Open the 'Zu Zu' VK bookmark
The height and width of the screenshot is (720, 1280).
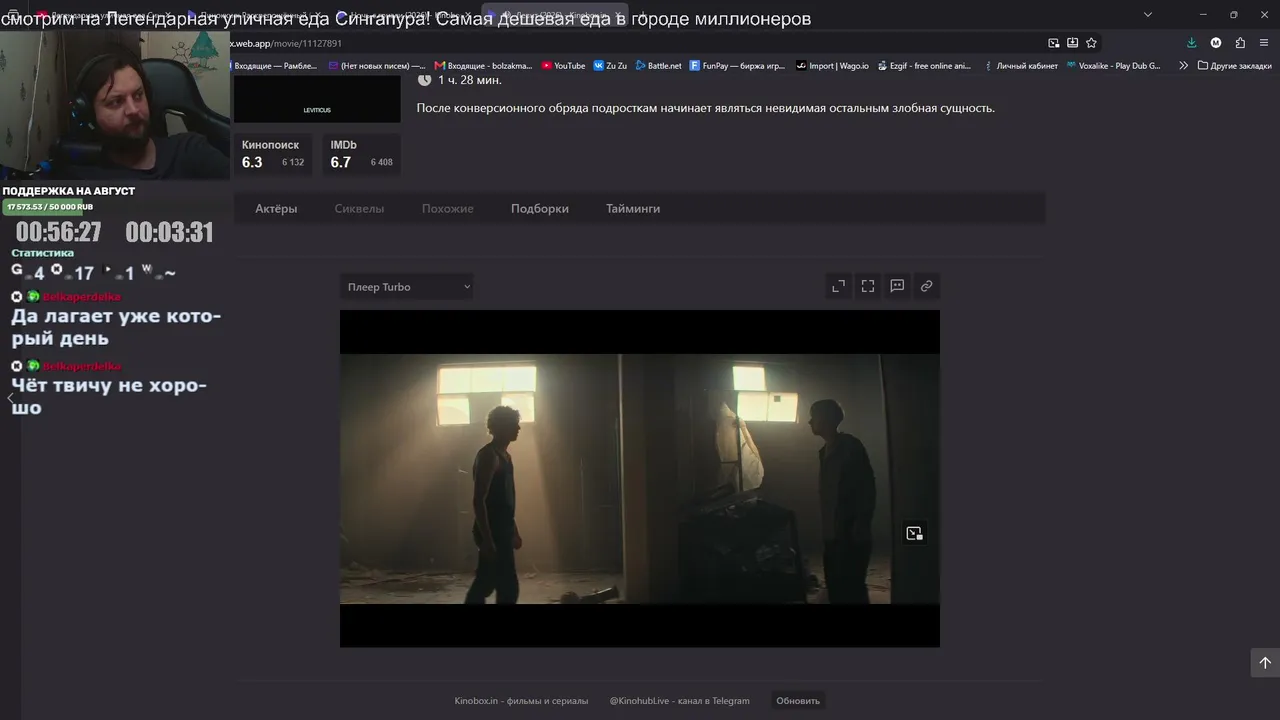coord(610,66)
